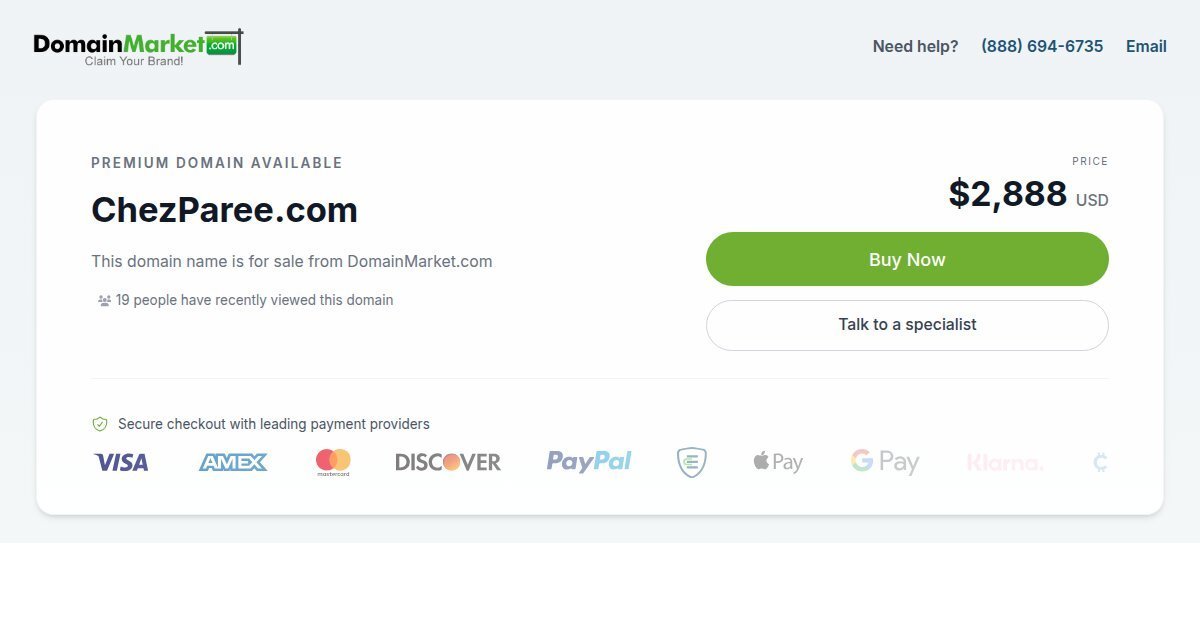Click the green secure checkout shield icon
Screen dimensions: 1200x630
tap(100, 424)
